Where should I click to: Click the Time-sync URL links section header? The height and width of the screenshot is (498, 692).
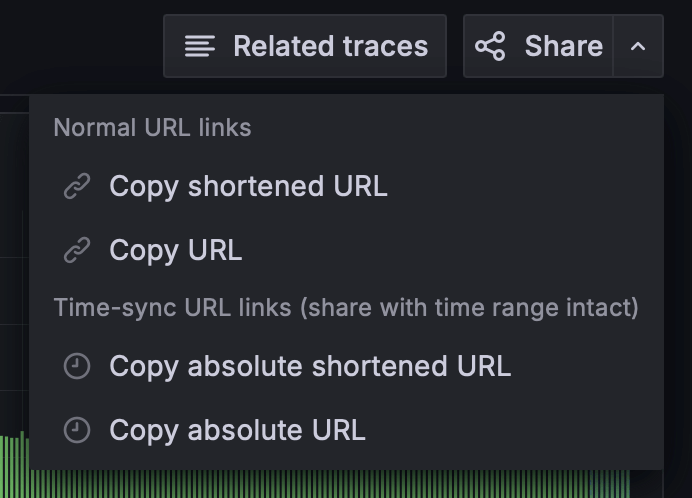point(346,307)
